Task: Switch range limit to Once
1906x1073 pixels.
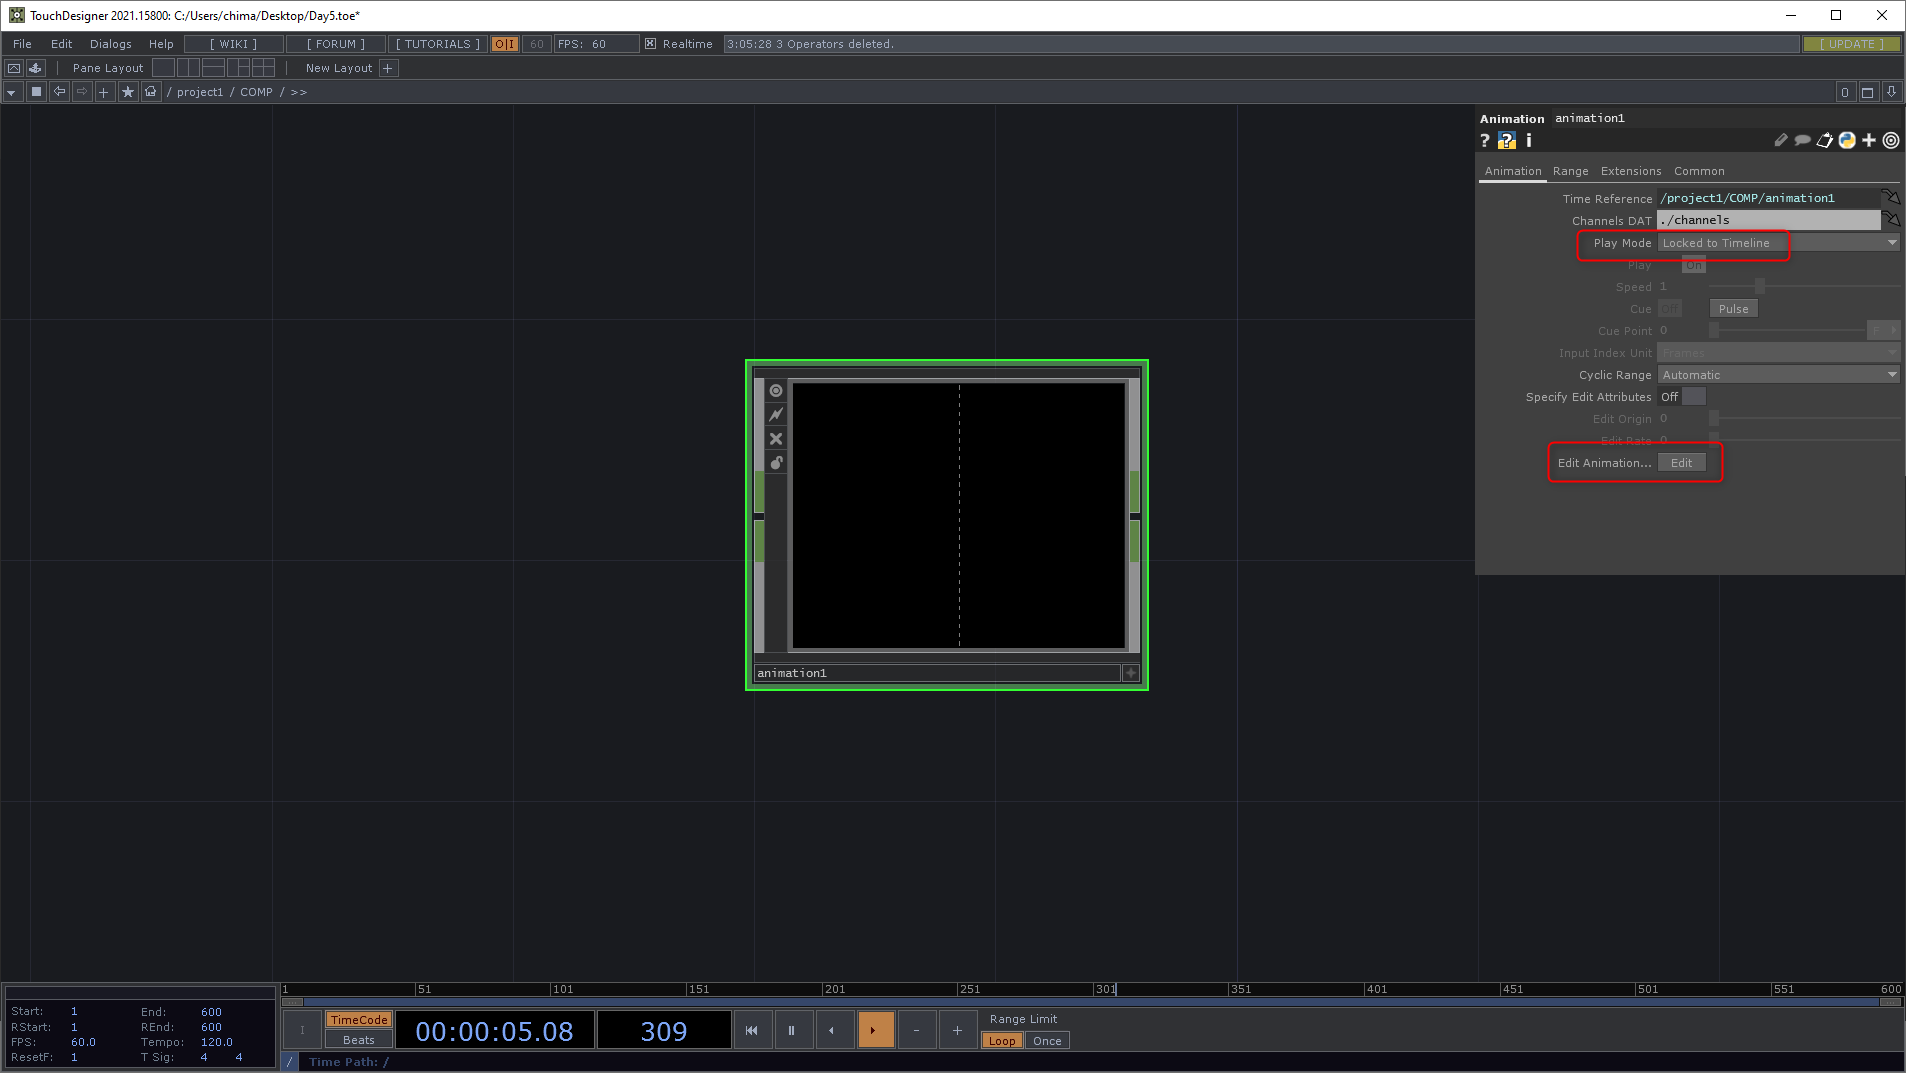Action: (x=1047, y=1041)
